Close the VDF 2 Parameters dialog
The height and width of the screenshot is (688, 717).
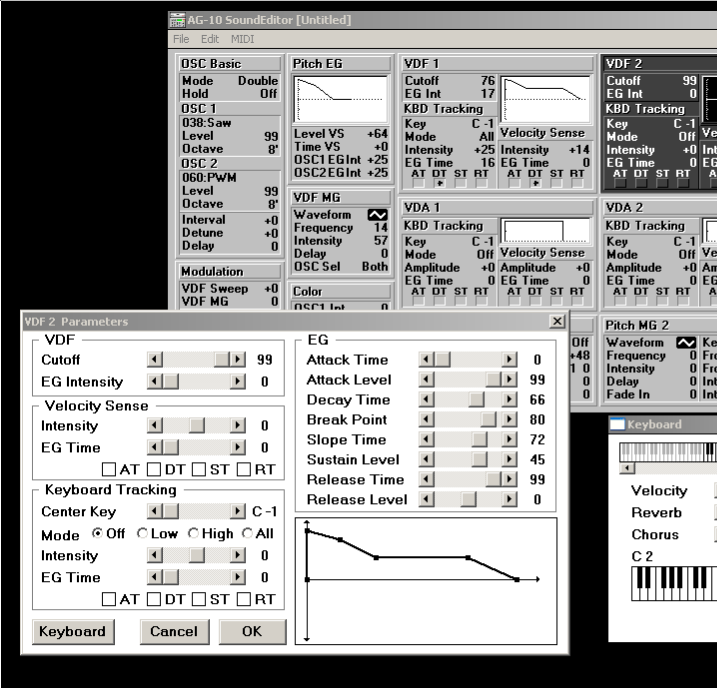pos(557,321)
